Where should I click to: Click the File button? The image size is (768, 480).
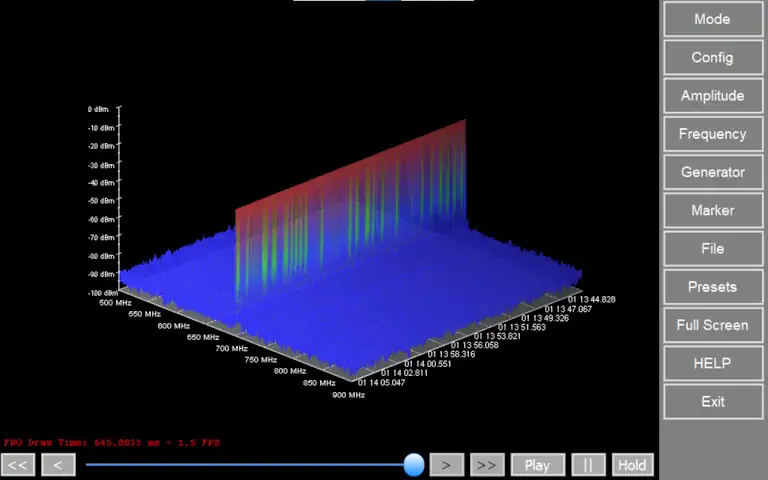click(x=712, y=248)
